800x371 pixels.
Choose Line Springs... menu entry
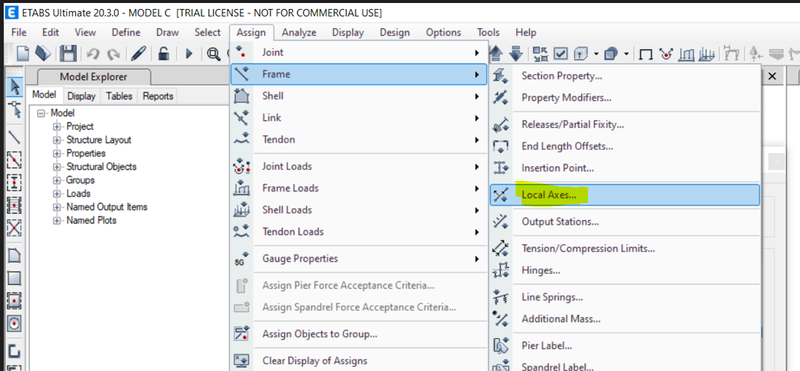pyautogui.click(x=624, y=297)
